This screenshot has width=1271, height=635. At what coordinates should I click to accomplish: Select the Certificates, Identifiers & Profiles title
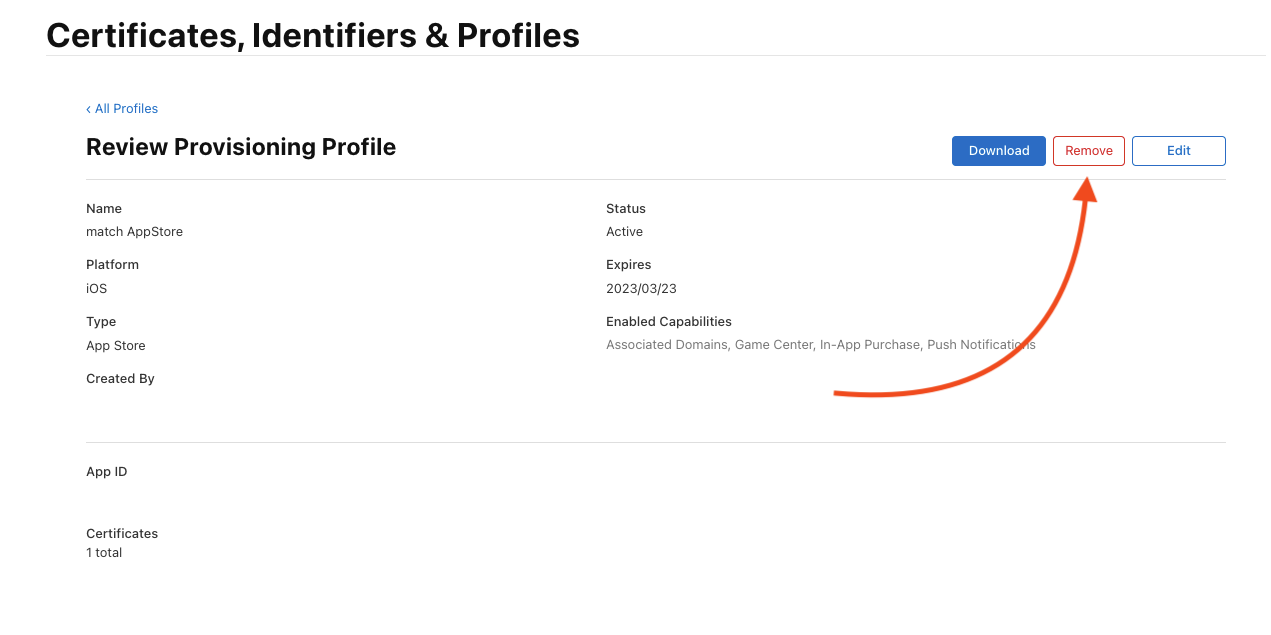(312, 35)
